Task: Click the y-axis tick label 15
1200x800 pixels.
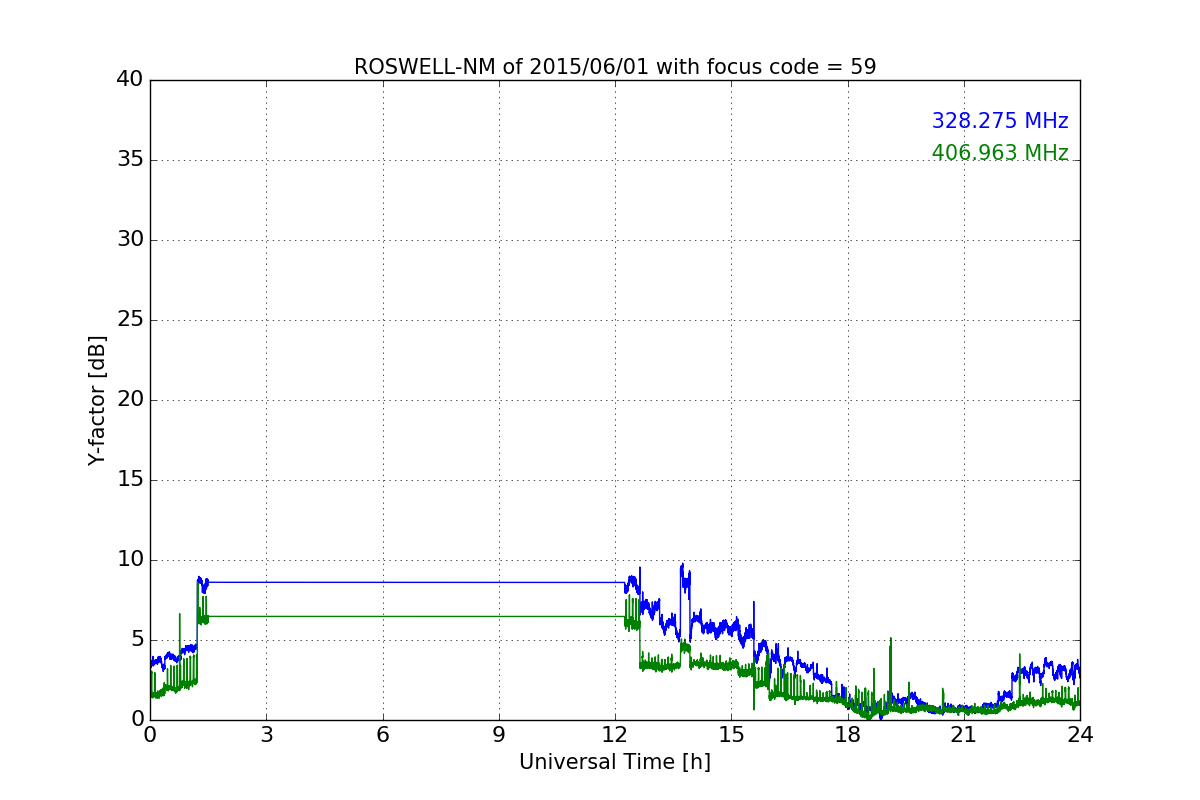Action: pos(130,480)
